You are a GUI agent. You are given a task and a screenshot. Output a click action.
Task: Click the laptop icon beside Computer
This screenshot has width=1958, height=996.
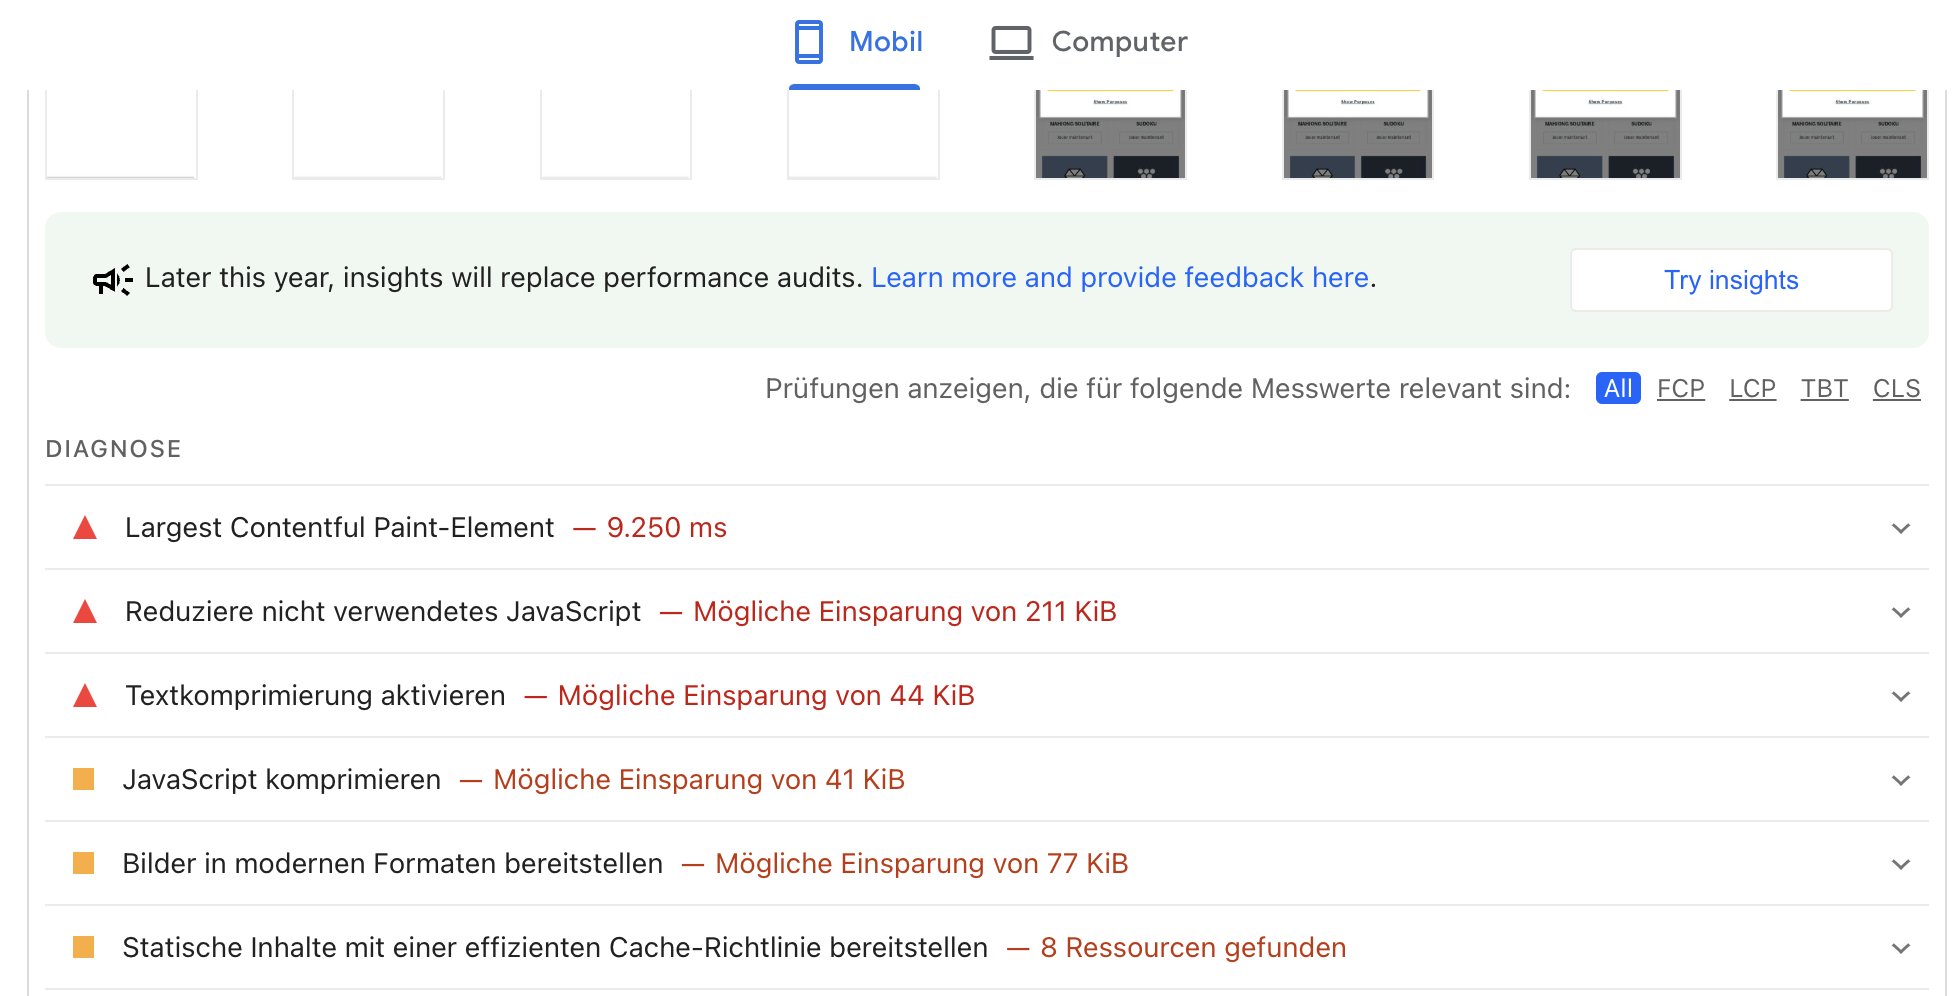1011,41
